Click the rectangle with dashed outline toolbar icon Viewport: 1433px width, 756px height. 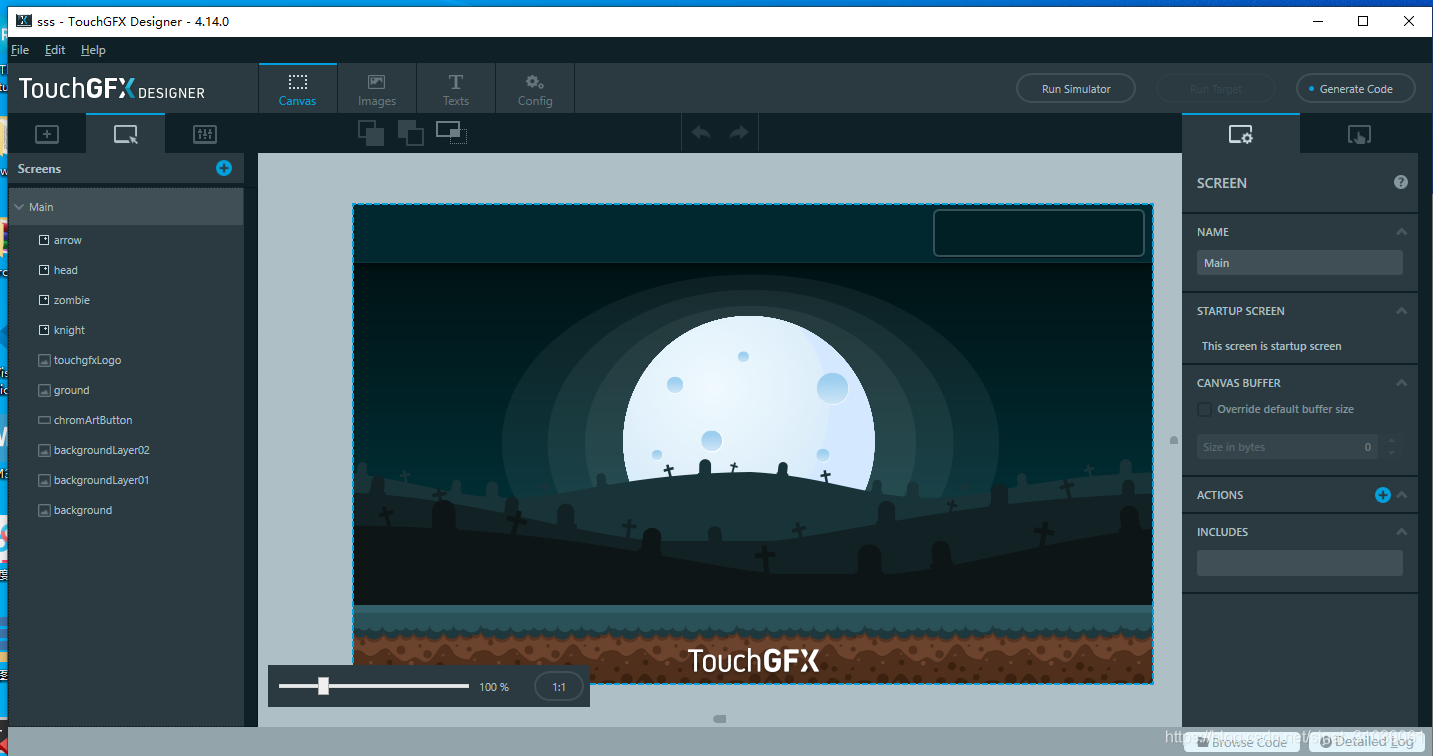(451, 133)
